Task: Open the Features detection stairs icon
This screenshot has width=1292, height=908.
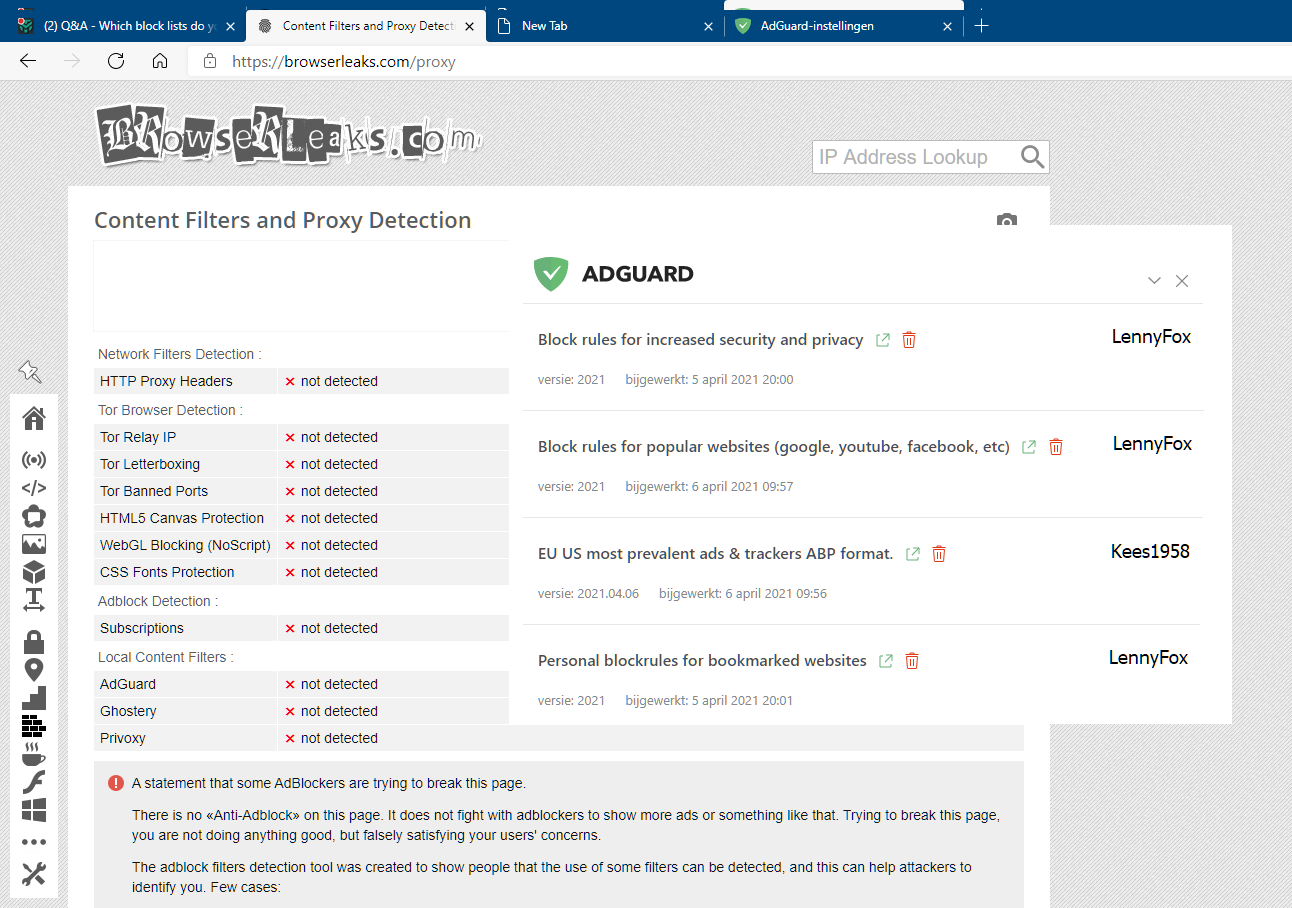Action: coord(34,697)
